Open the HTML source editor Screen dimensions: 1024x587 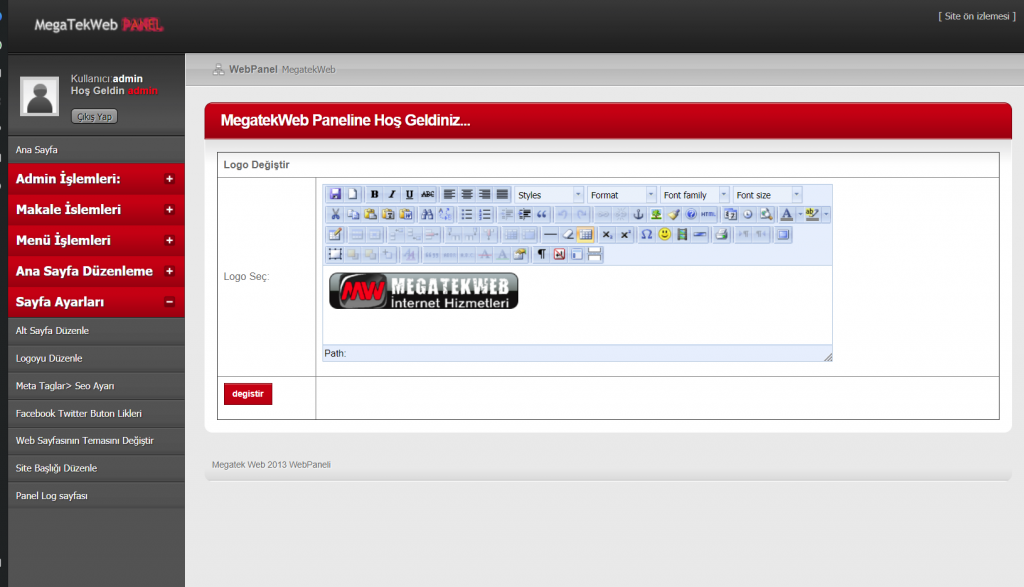709,214
